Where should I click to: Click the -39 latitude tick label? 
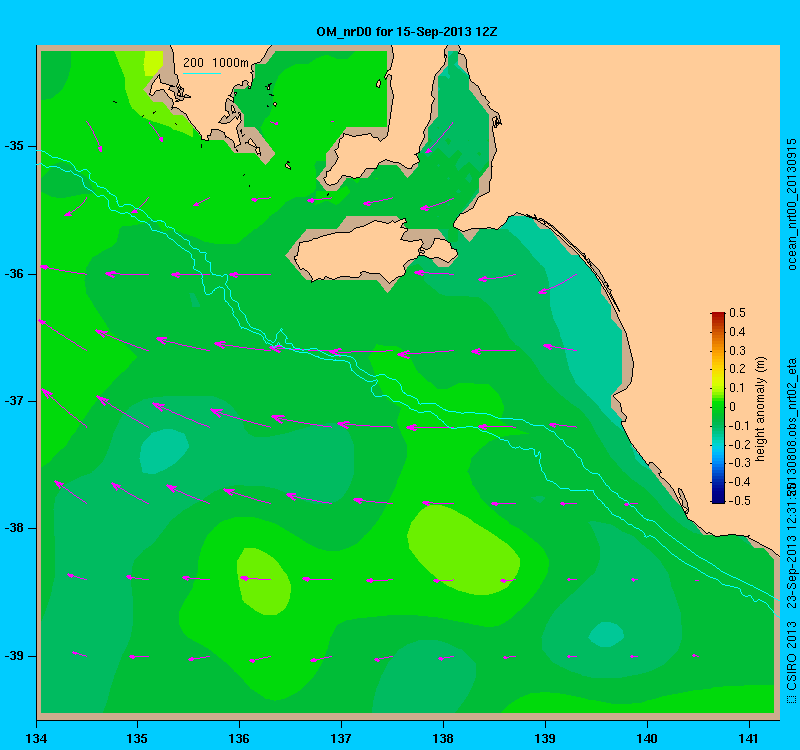pos(14,656)
